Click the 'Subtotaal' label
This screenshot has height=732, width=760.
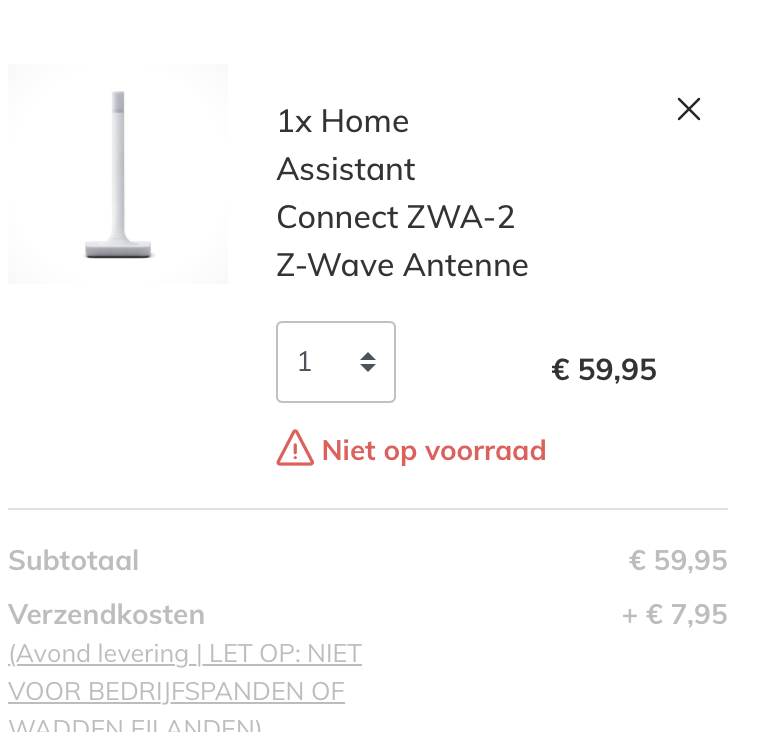pyautogui.click(x=74, y=561)
